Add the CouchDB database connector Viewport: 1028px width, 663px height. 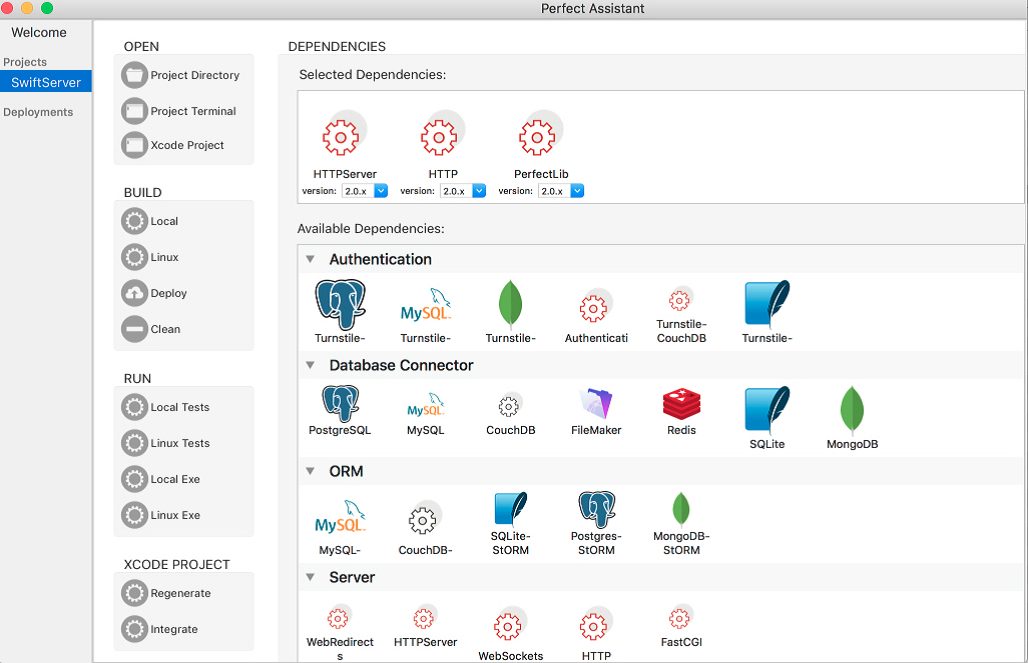(511, 414)
